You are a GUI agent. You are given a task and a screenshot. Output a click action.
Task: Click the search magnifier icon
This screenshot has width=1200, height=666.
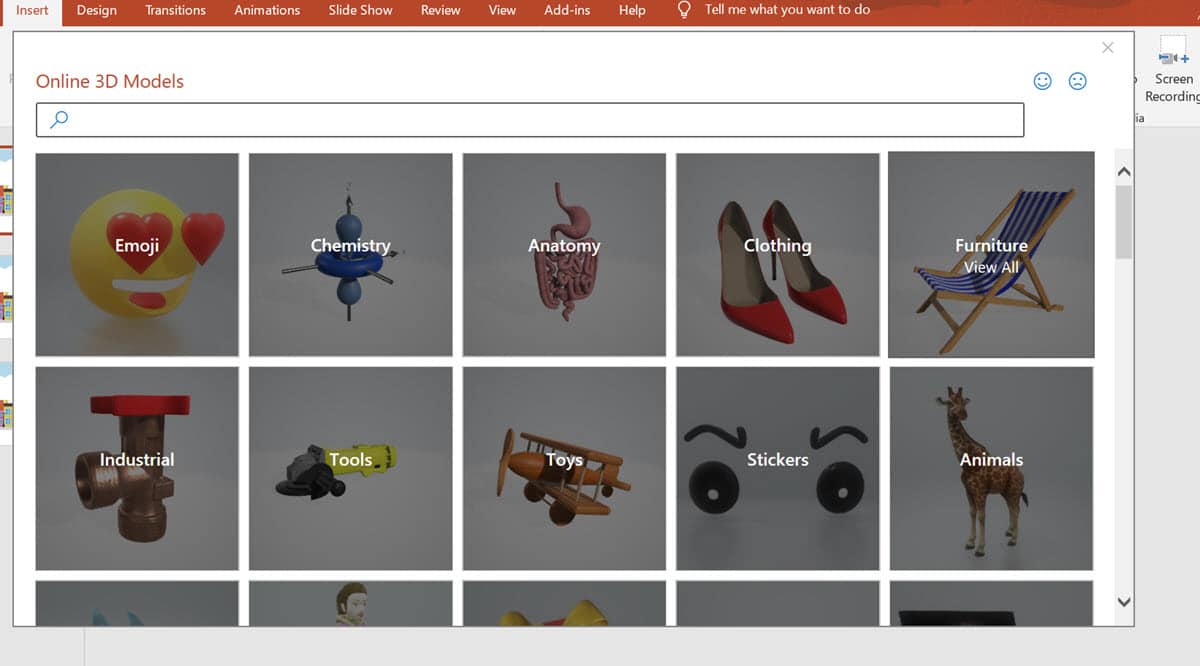click(x=57, y=118)
